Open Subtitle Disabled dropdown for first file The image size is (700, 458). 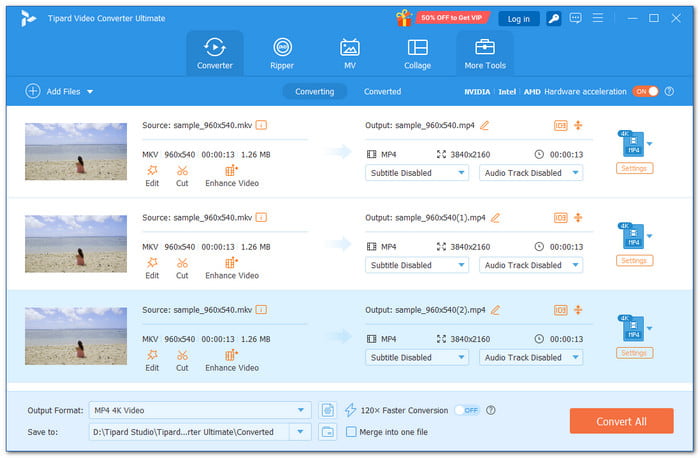(417, 173)
